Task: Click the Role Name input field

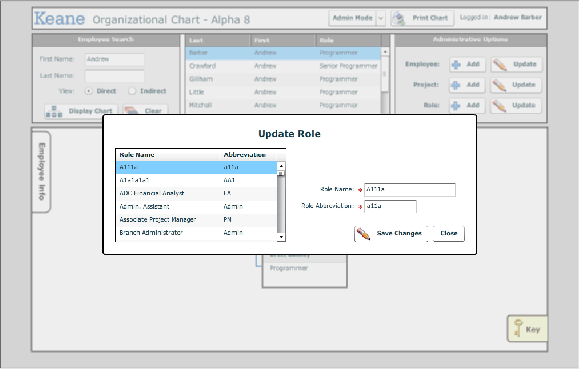Action: click(x=410, y=190)
